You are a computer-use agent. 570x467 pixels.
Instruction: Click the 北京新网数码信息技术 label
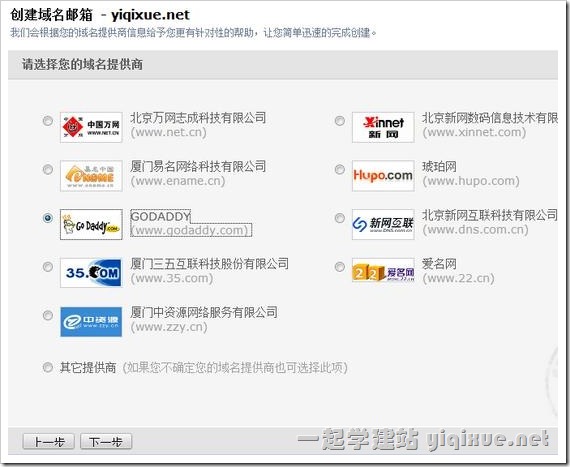click(x=490, y=118)
